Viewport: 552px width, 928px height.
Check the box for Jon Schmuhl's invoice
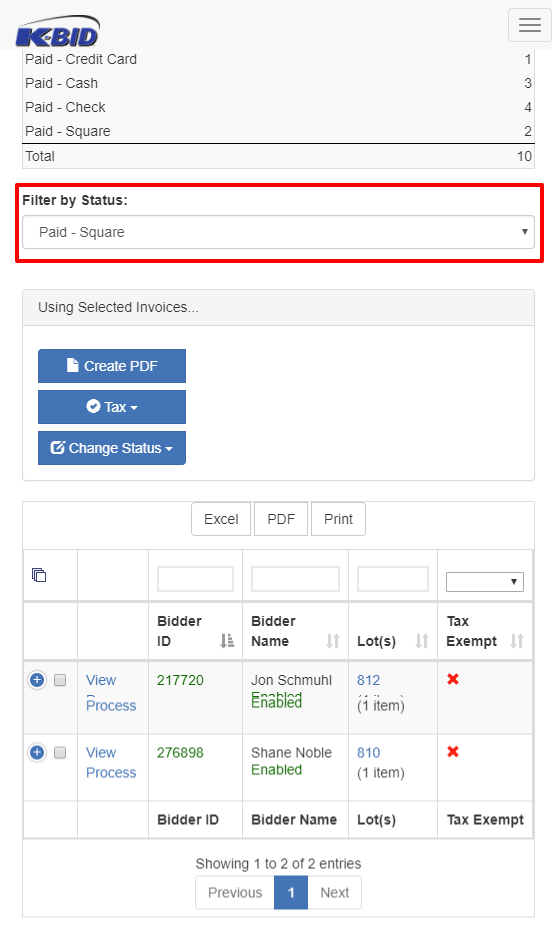click(60, 680)
